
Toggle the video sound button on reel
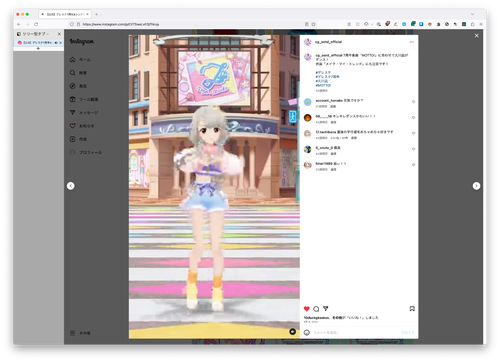292,331
